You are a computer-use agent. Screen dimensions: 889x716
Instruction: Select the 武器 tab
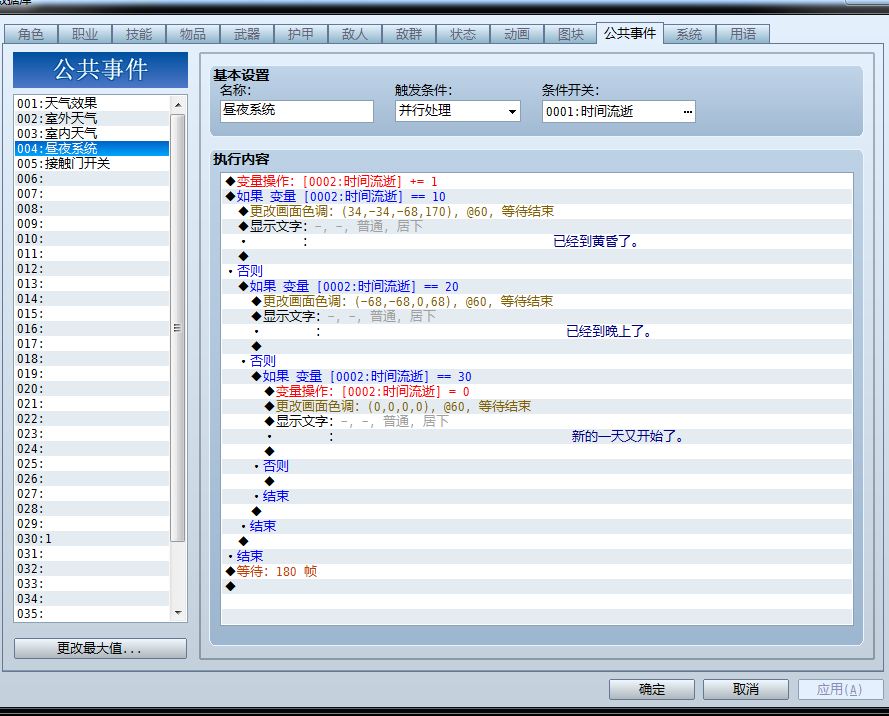coord(247,34)
